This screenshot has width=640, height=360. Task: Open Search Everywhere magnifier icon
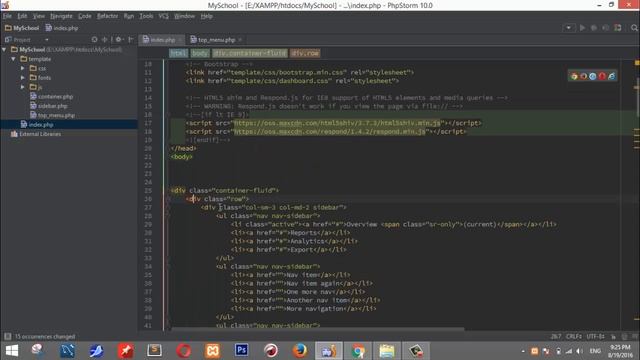[634, 28]
